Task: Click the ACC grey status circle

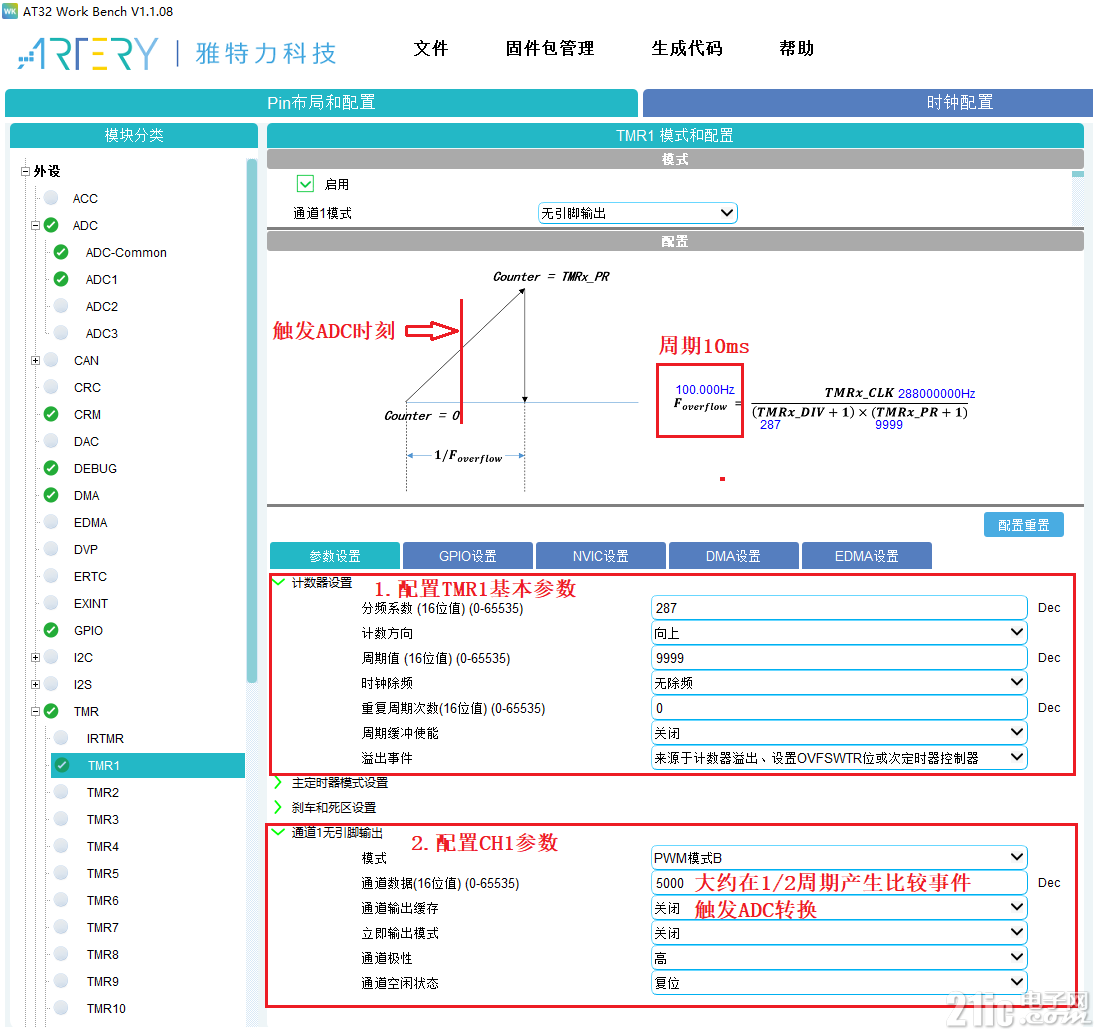Action: coord(51,198)
